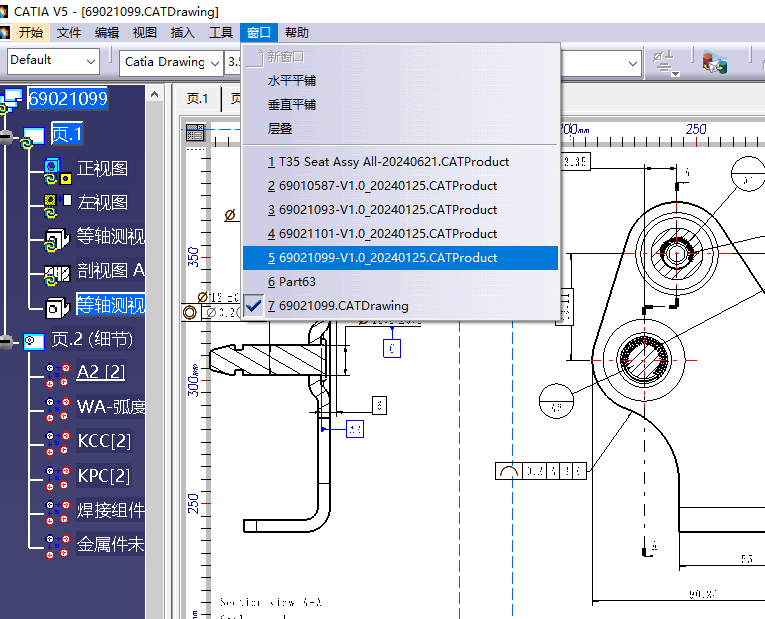Select 焊接组件 detail node
The height and width of the screenshot is (619, 765).
click(111, 510)
